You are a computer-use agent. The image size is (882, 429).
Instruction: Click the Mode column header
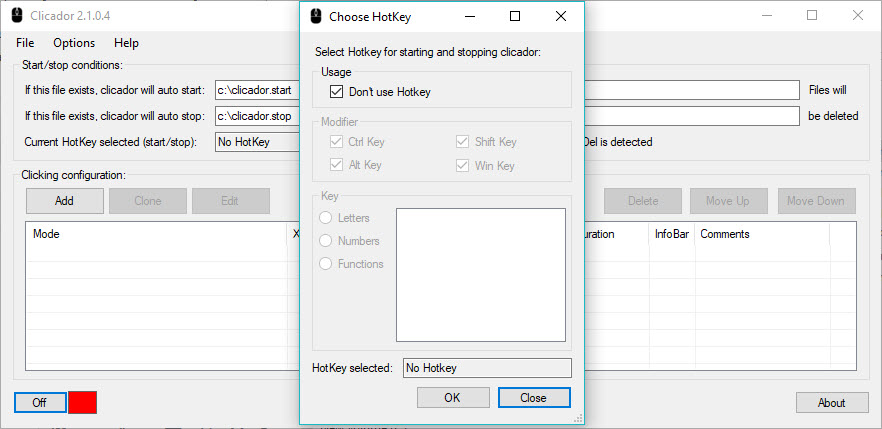[x=157, y=234]
